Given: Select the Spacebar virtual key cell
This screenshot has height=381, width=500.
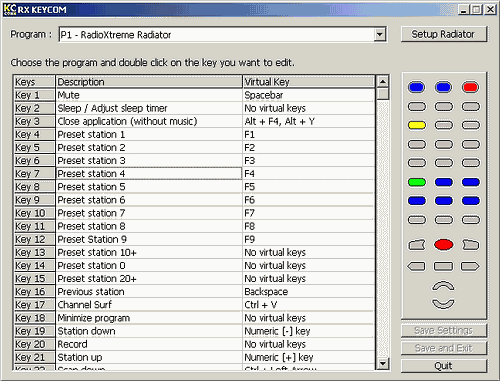Looking at the screenshot, I should click(308, 95).
